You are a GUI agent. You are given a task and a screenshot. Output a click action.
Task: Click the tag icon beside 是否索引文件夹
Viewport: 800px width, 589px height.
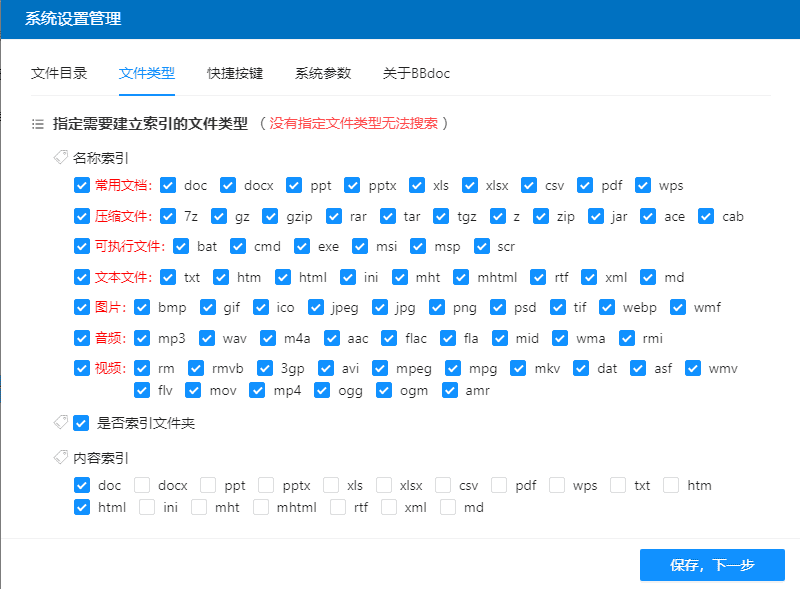point(61,422)
